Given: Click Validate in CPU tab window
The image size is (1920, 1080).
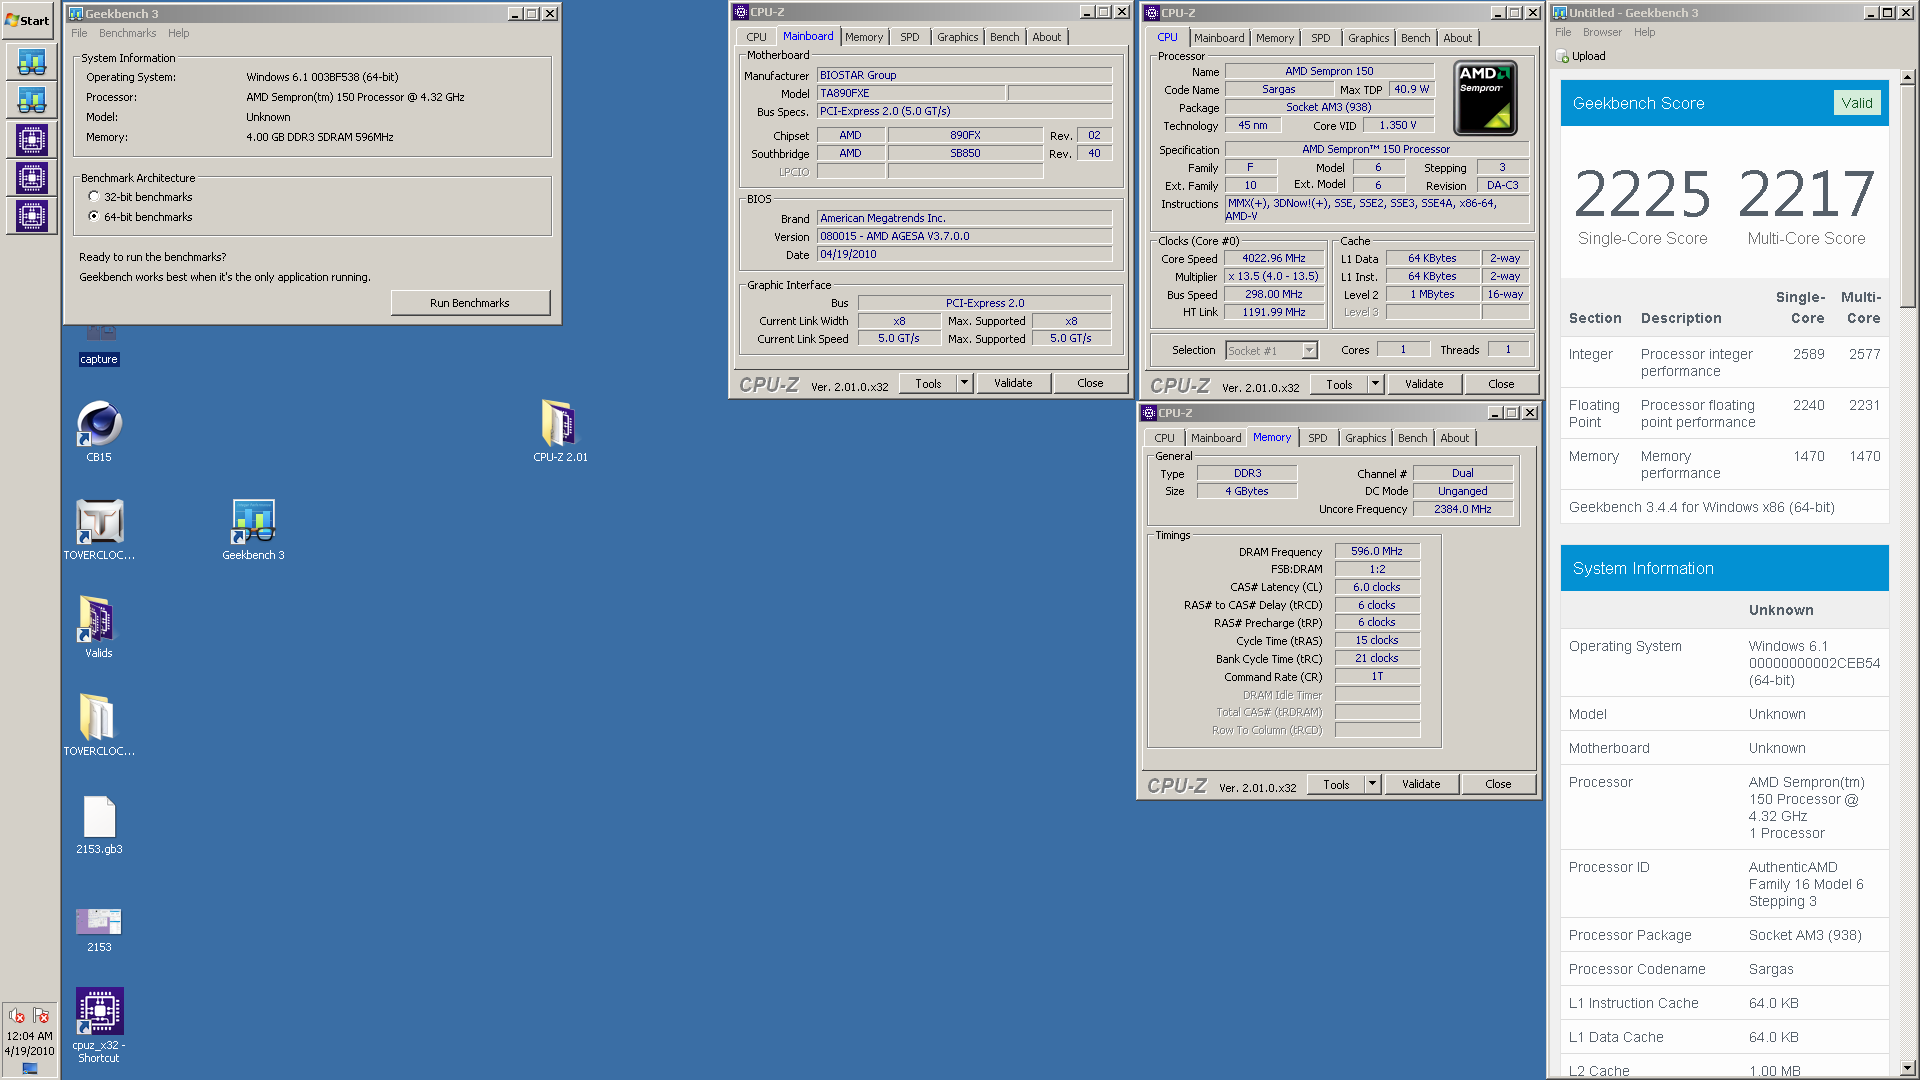Looking at the screenshot, I should 1424,384.
